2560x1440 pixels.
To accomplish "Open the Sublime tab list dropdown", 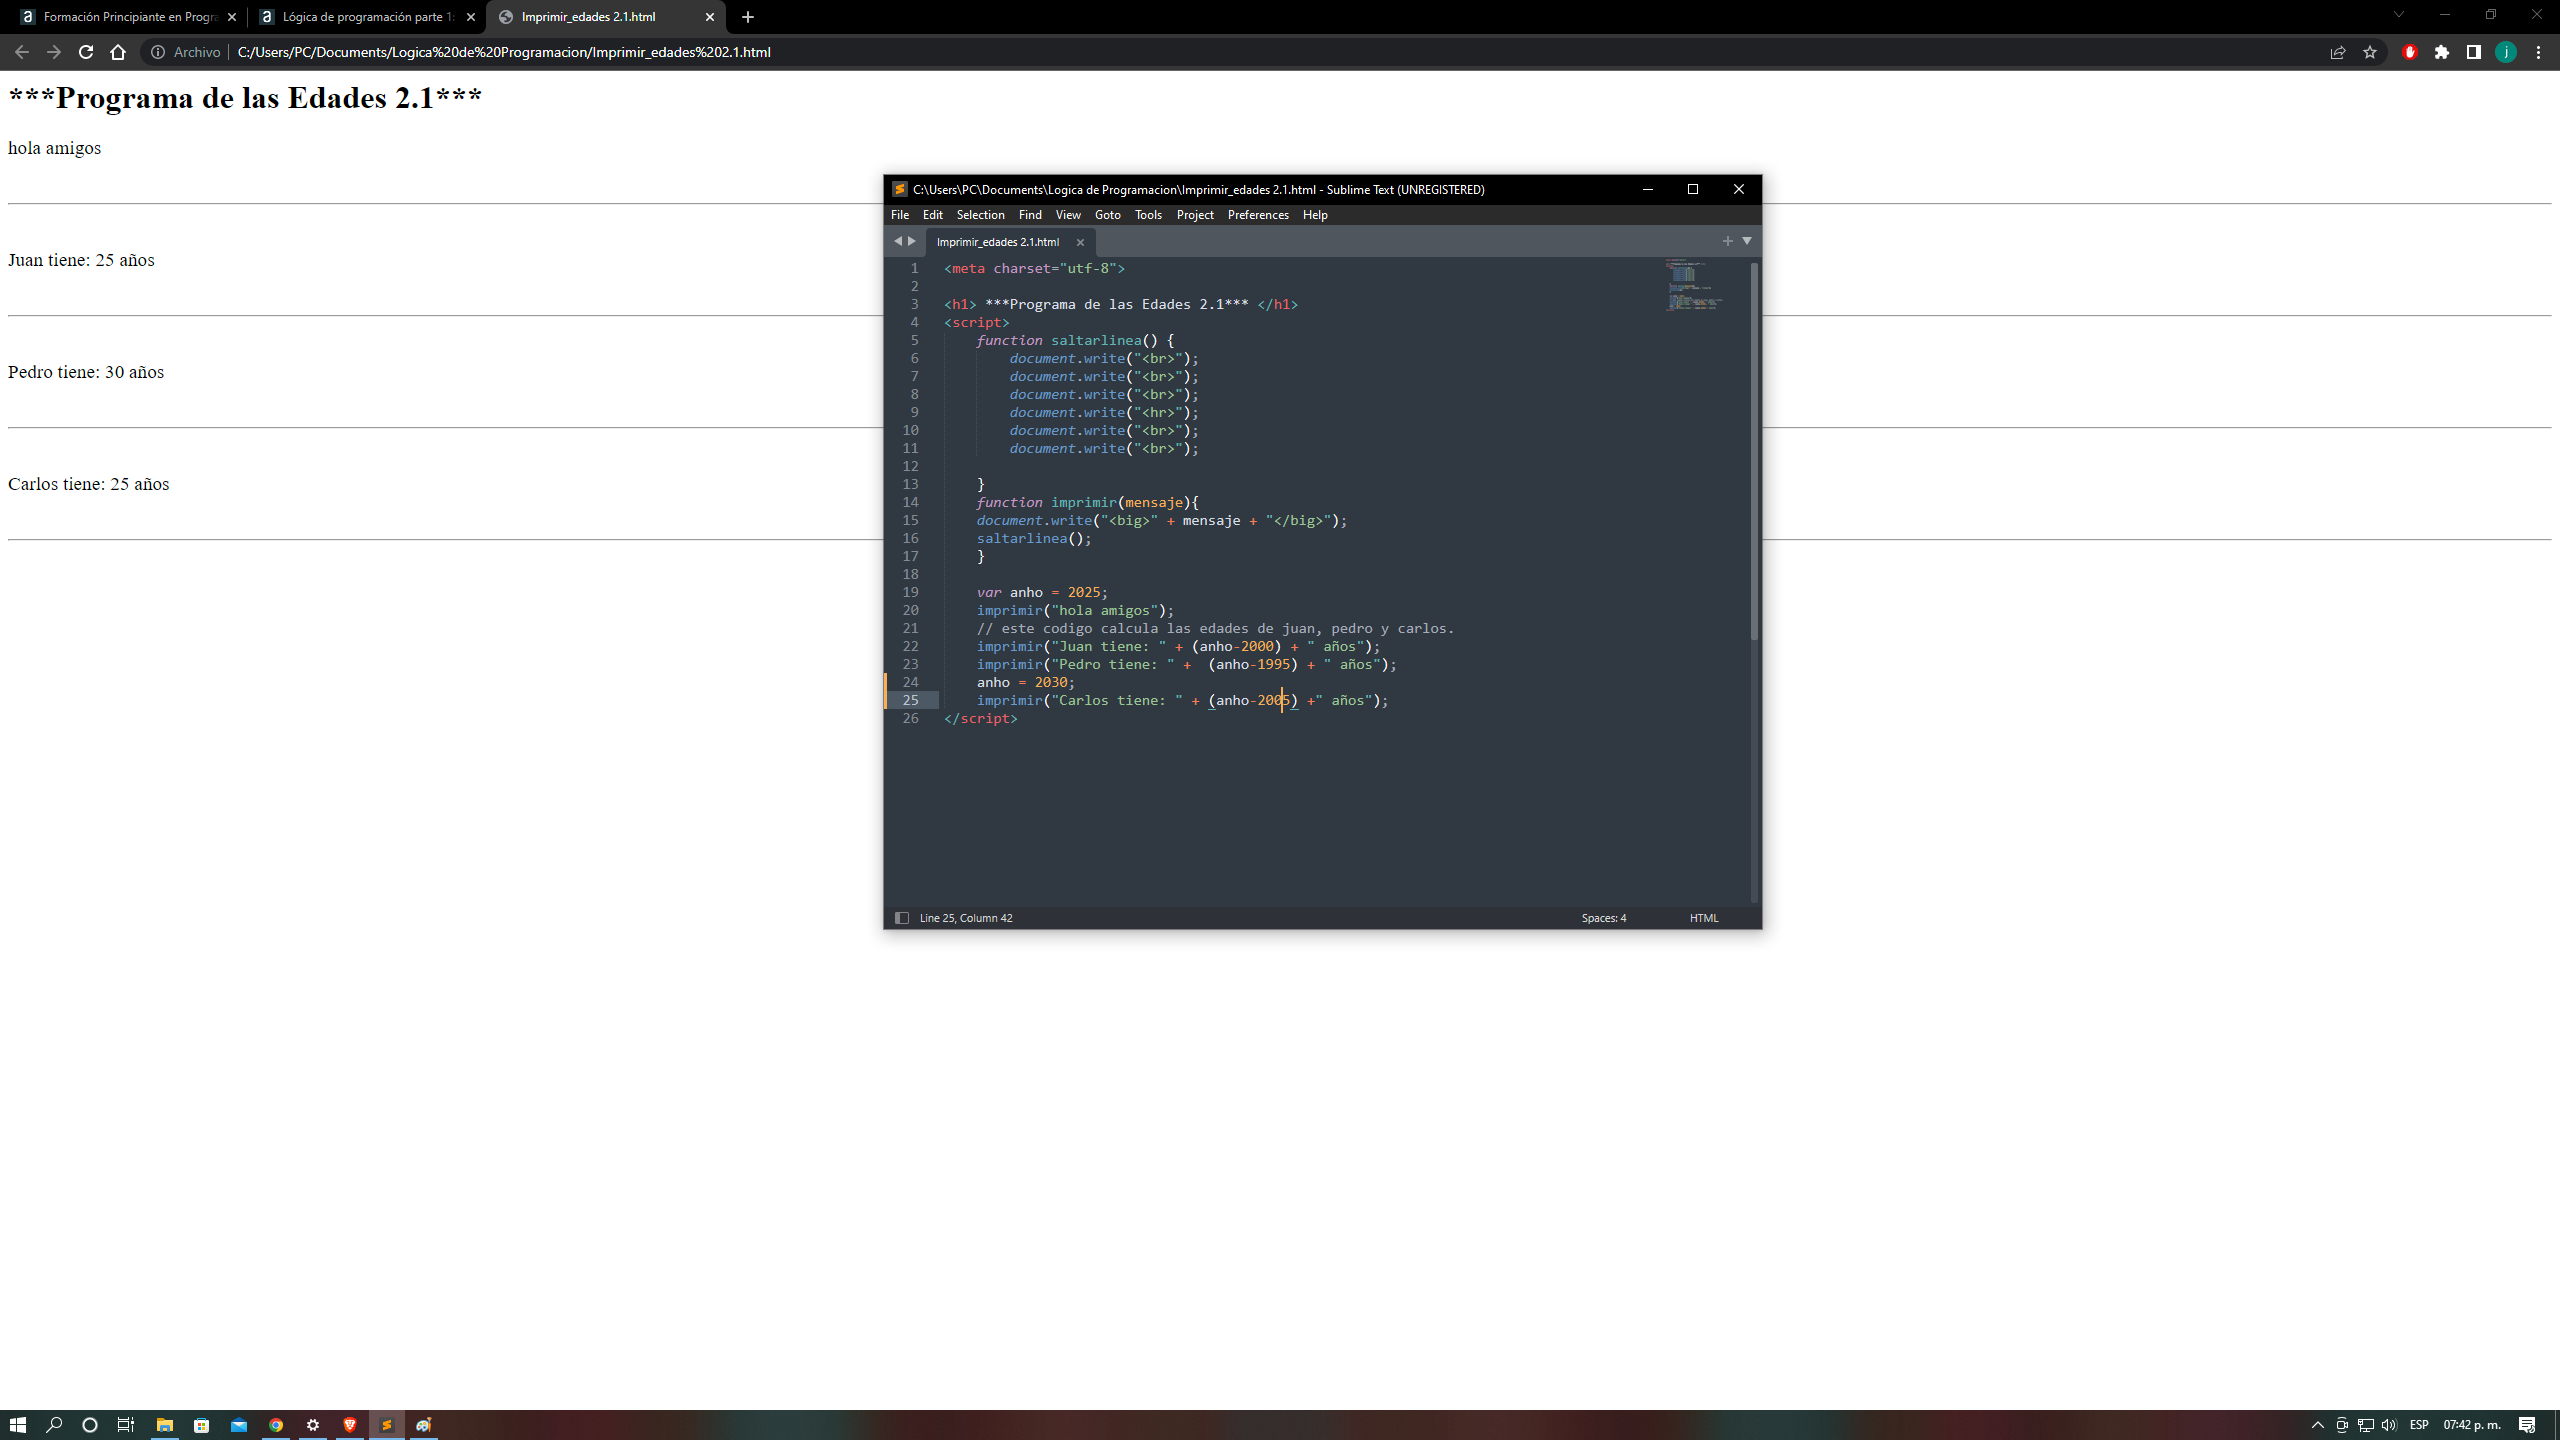I will 1747,241.
